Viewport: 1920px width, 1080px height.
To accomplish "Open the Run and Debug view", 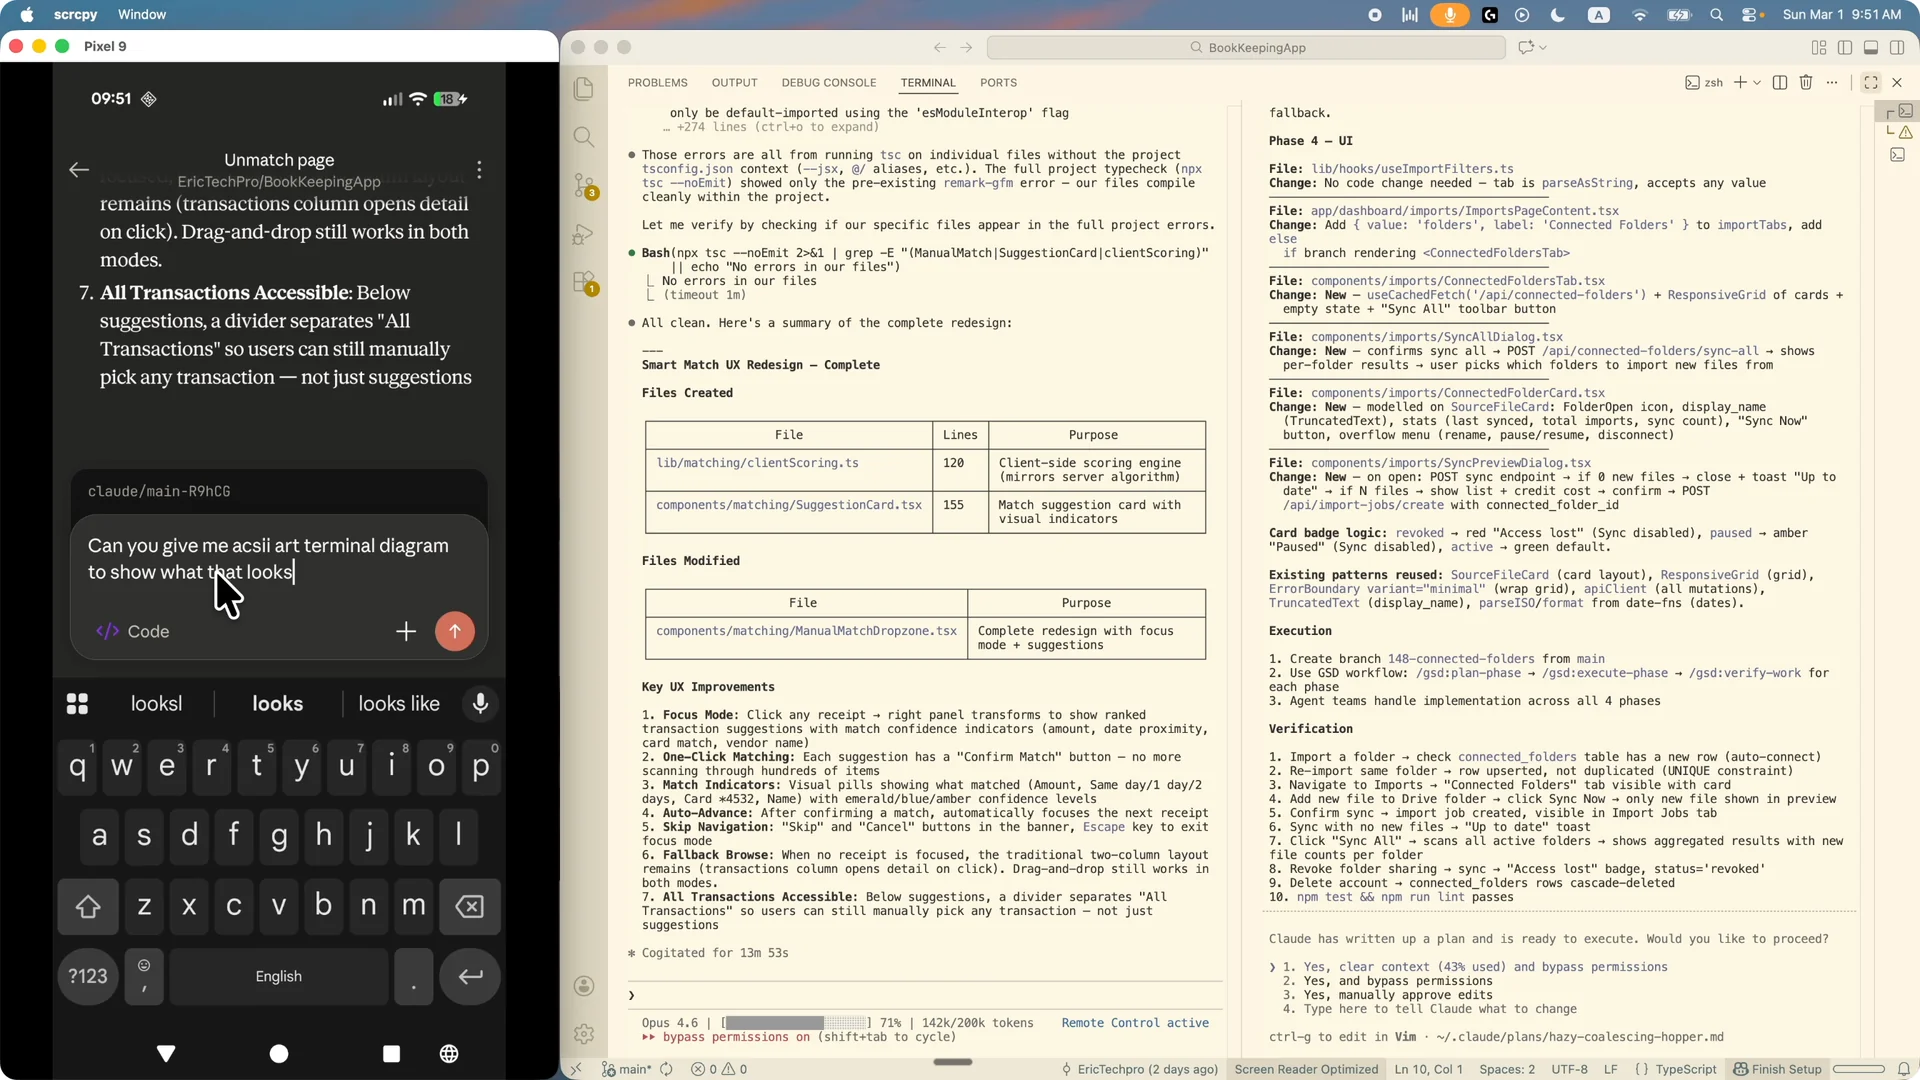I will tap(584, 234).
